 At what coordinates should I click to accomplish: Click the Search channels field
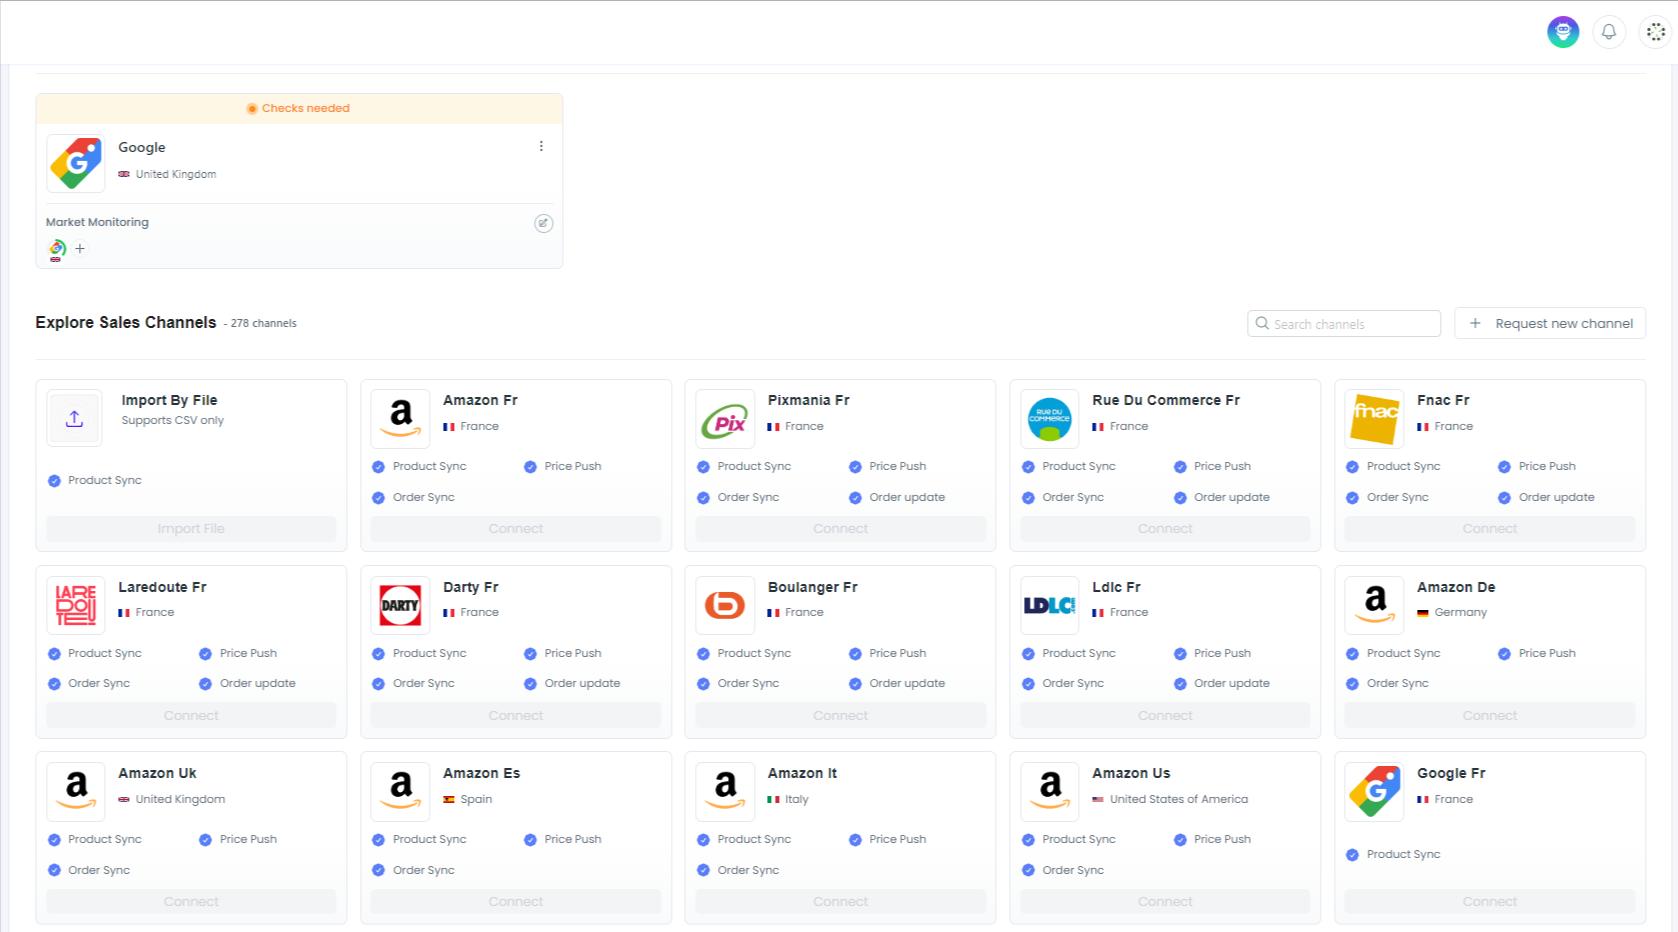[1344, 323]
